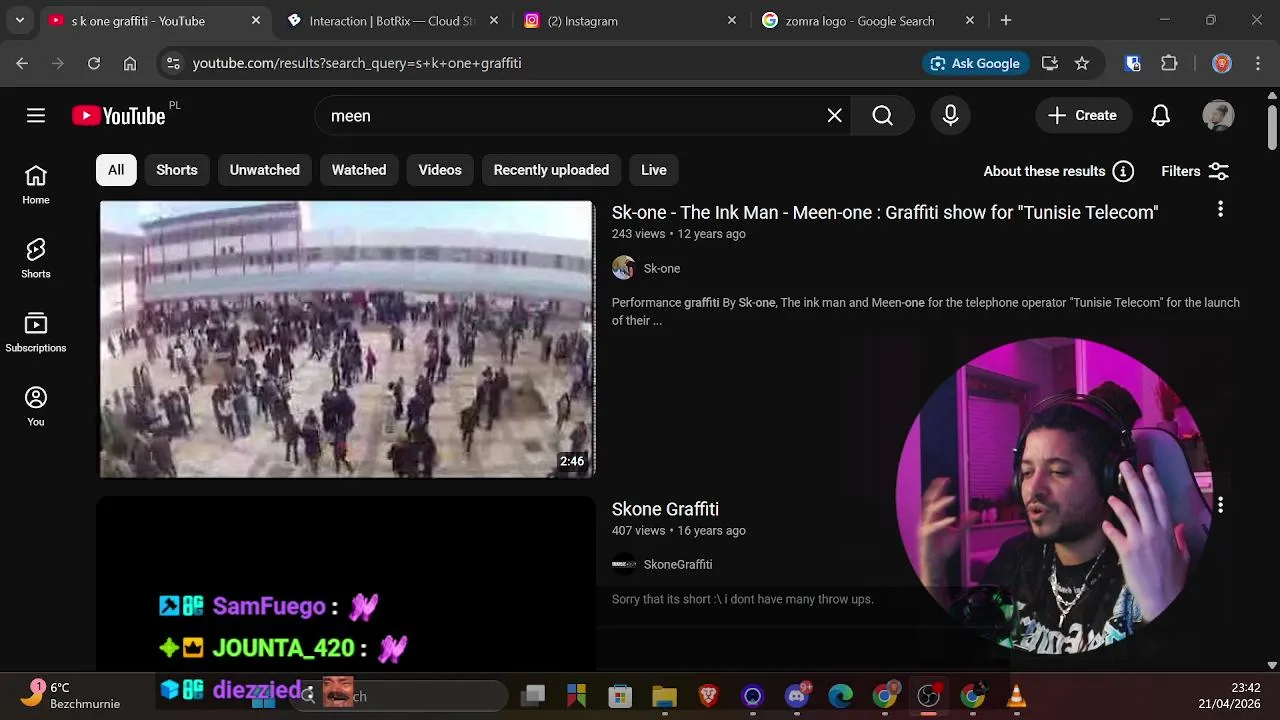The image size is (1280, 720).
Task: Go to Home in sidebar
Action: [36, 185]
